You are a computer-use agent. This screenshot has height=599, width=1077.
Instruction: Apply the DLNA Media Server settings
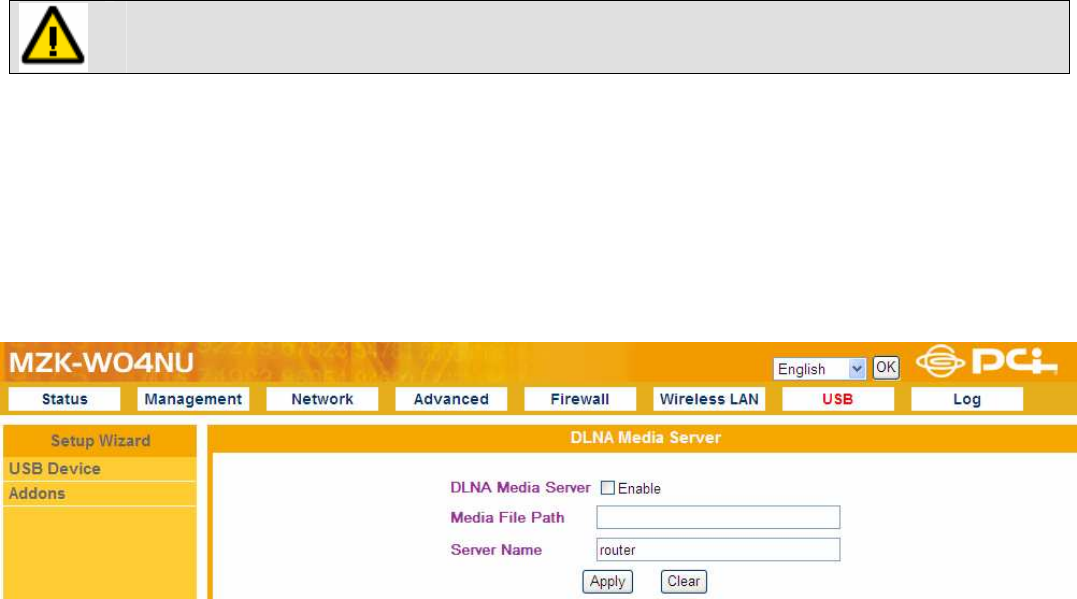607,581
